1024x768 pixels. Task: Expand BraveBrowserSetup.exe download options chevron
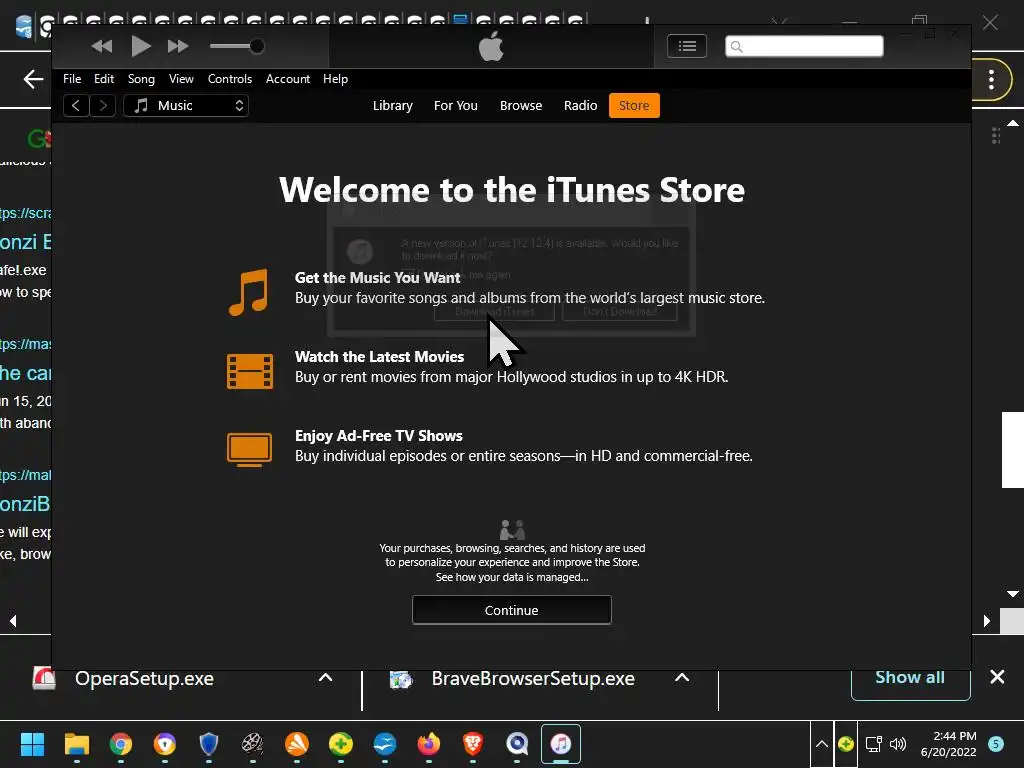[x=682, y=678]
